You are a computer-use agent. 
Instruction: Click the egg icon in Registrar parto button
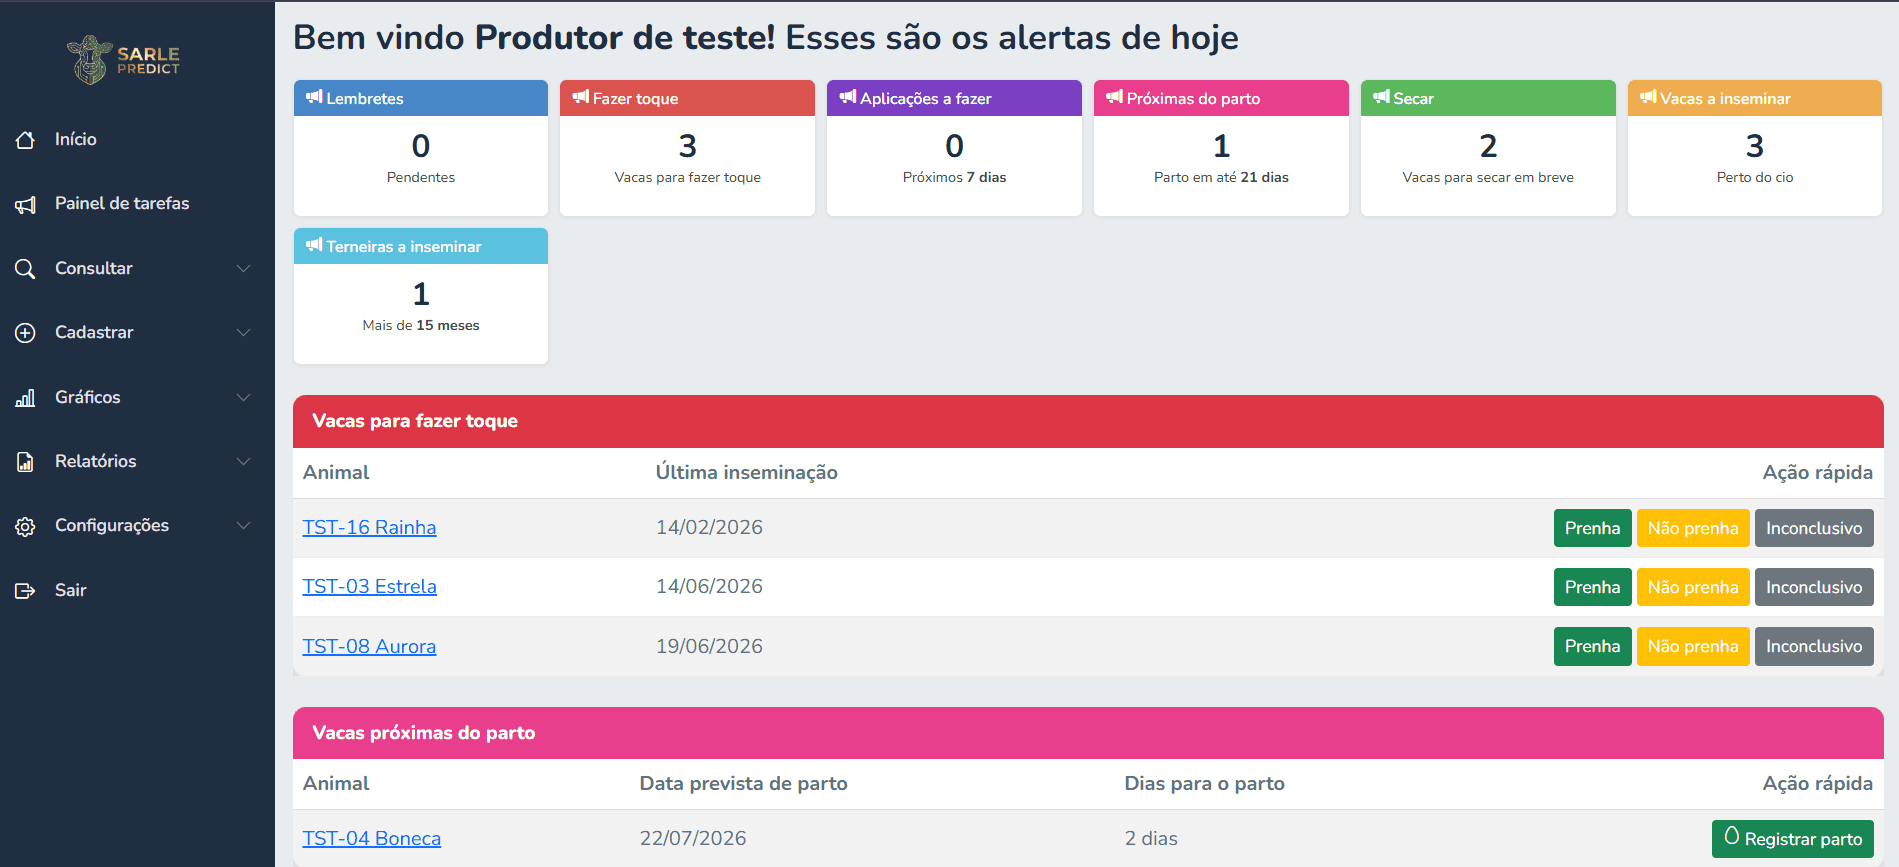tap(1732, 836)
